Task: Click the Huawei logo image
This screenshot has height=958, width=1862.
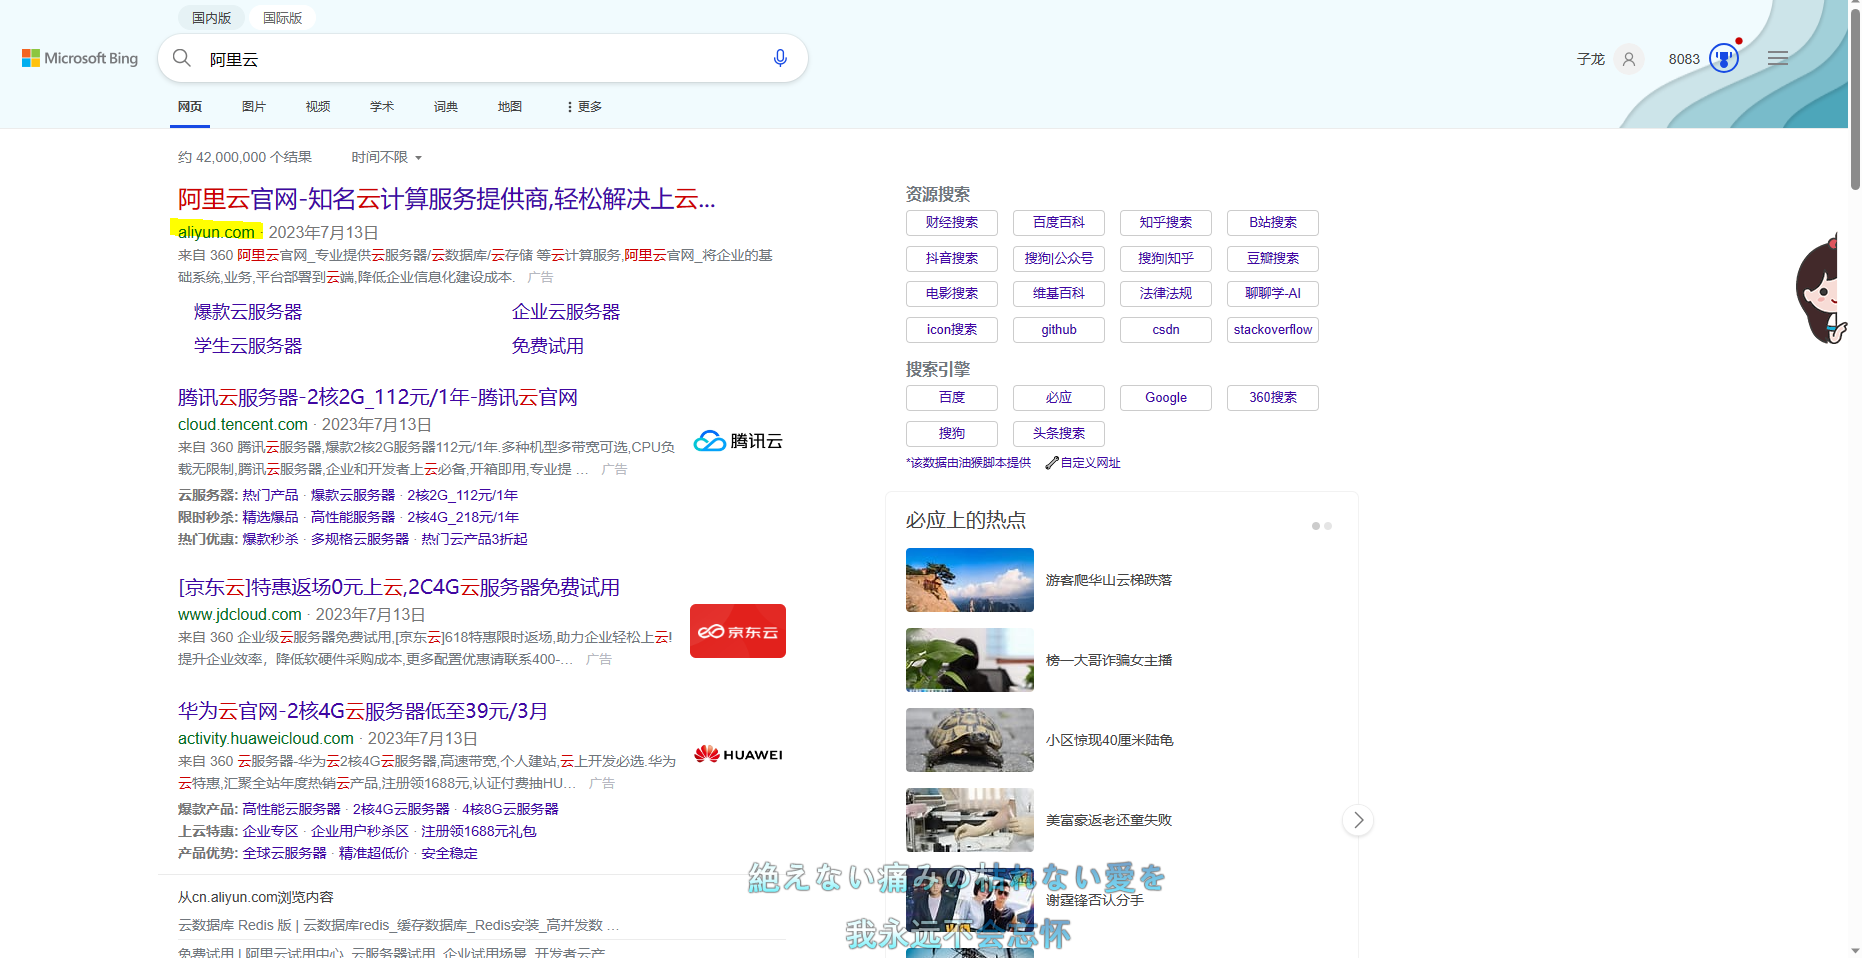Action: [x=738, y=754]
